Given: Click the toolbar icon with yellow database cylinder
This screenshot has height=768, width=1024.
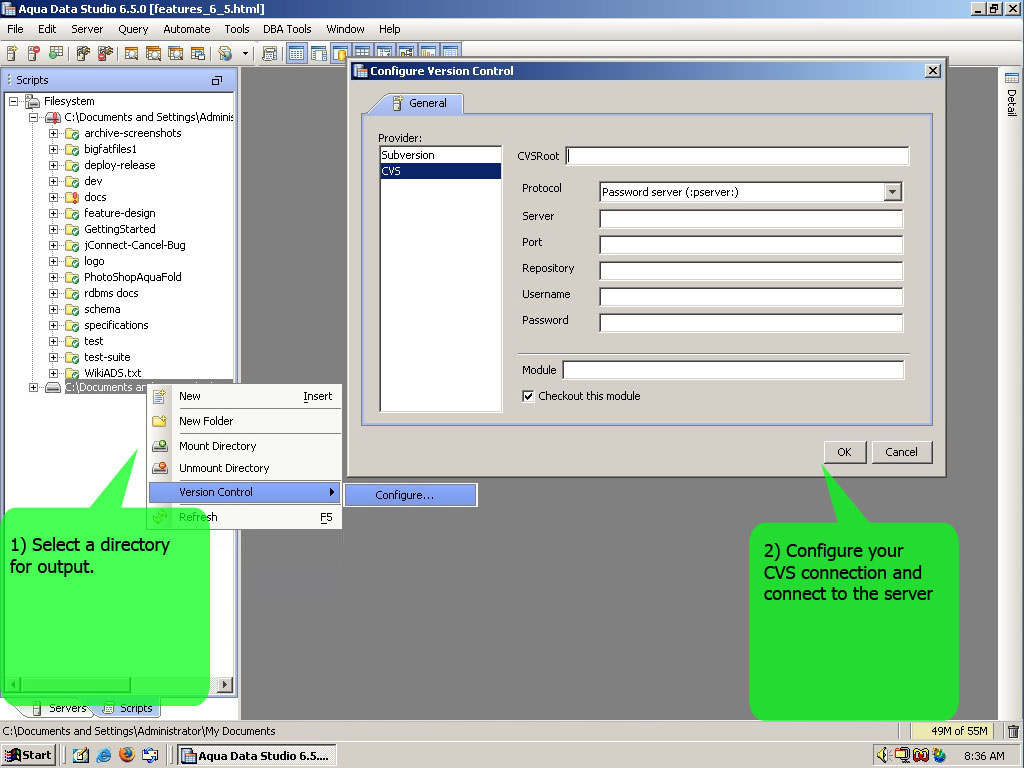Looking at the screenshot, I should pos(340,54).
